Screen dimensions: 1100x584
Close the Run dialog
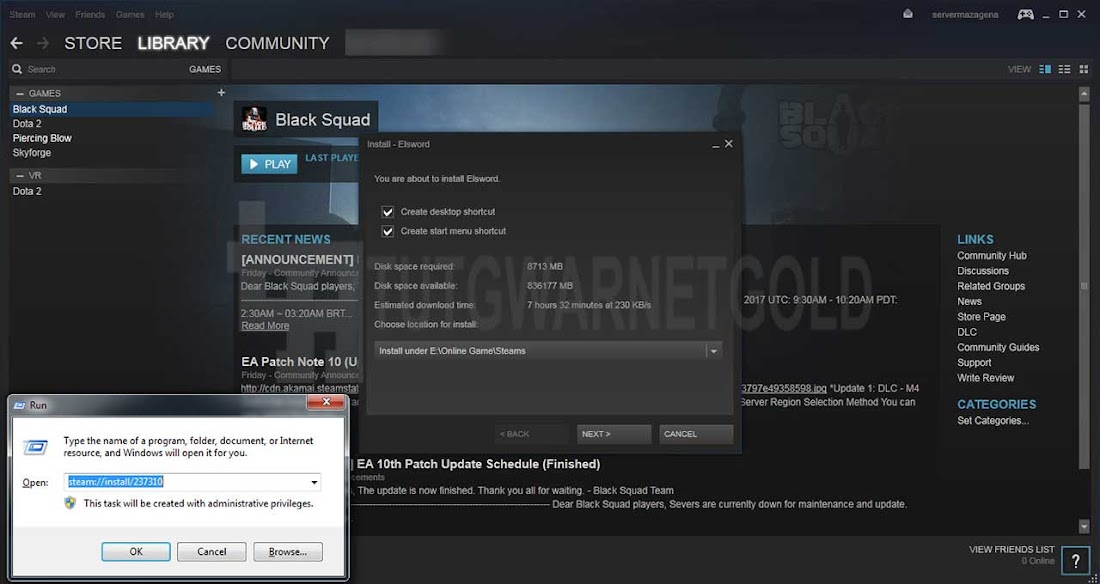[x=326, y=402]
